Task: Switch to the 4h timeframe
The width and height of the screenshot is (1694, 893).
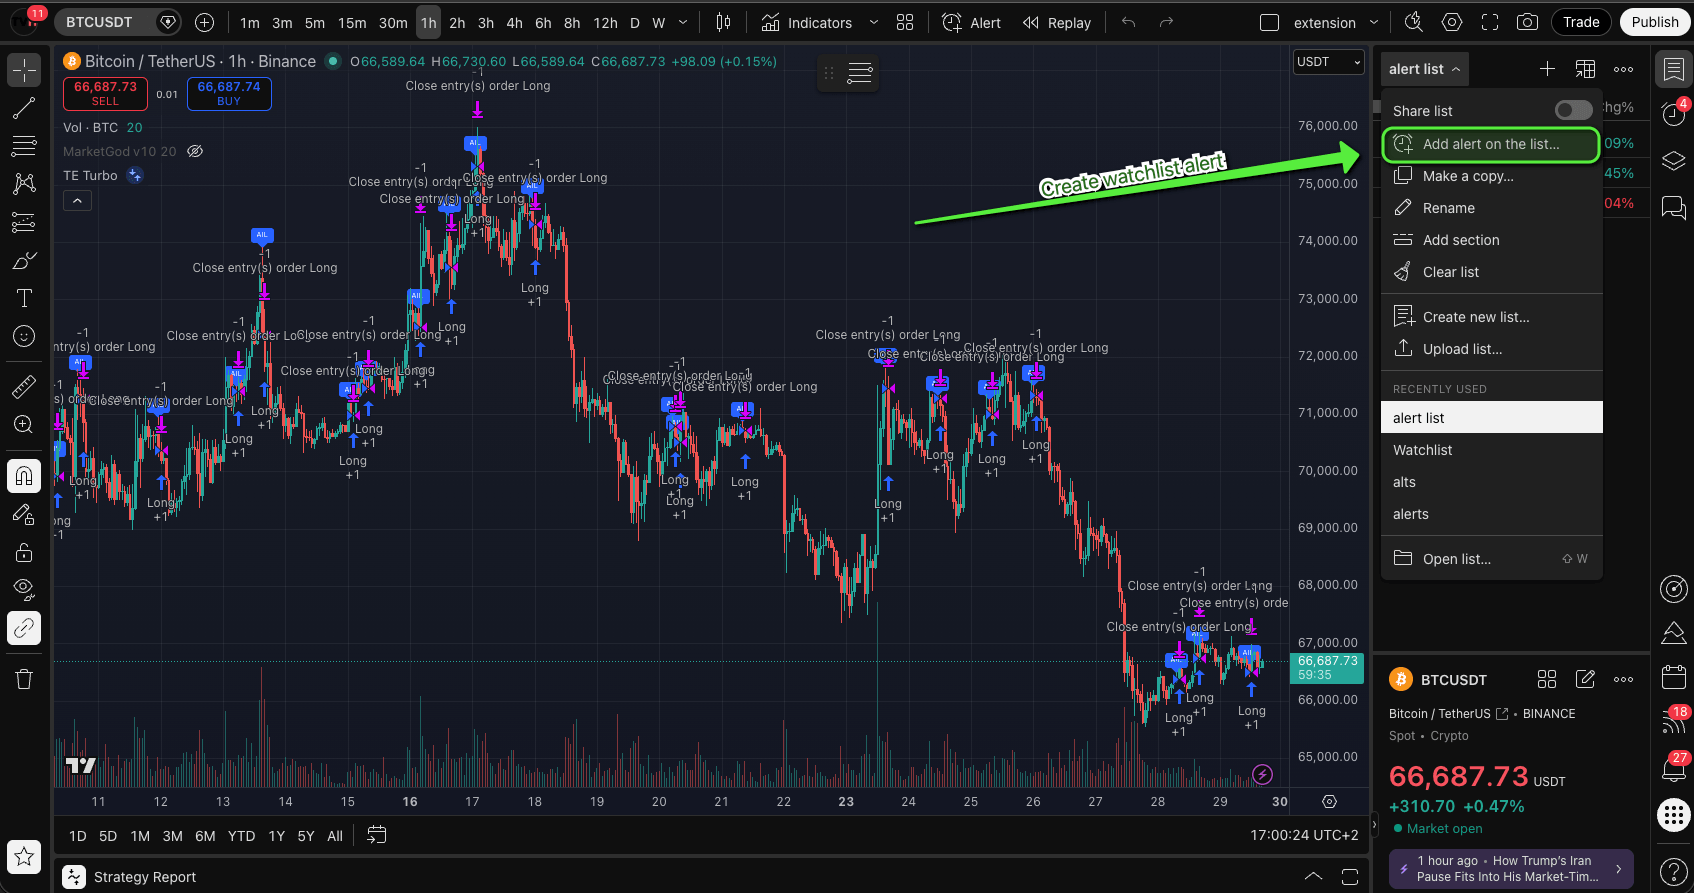Action: click(x=514, y=22)
